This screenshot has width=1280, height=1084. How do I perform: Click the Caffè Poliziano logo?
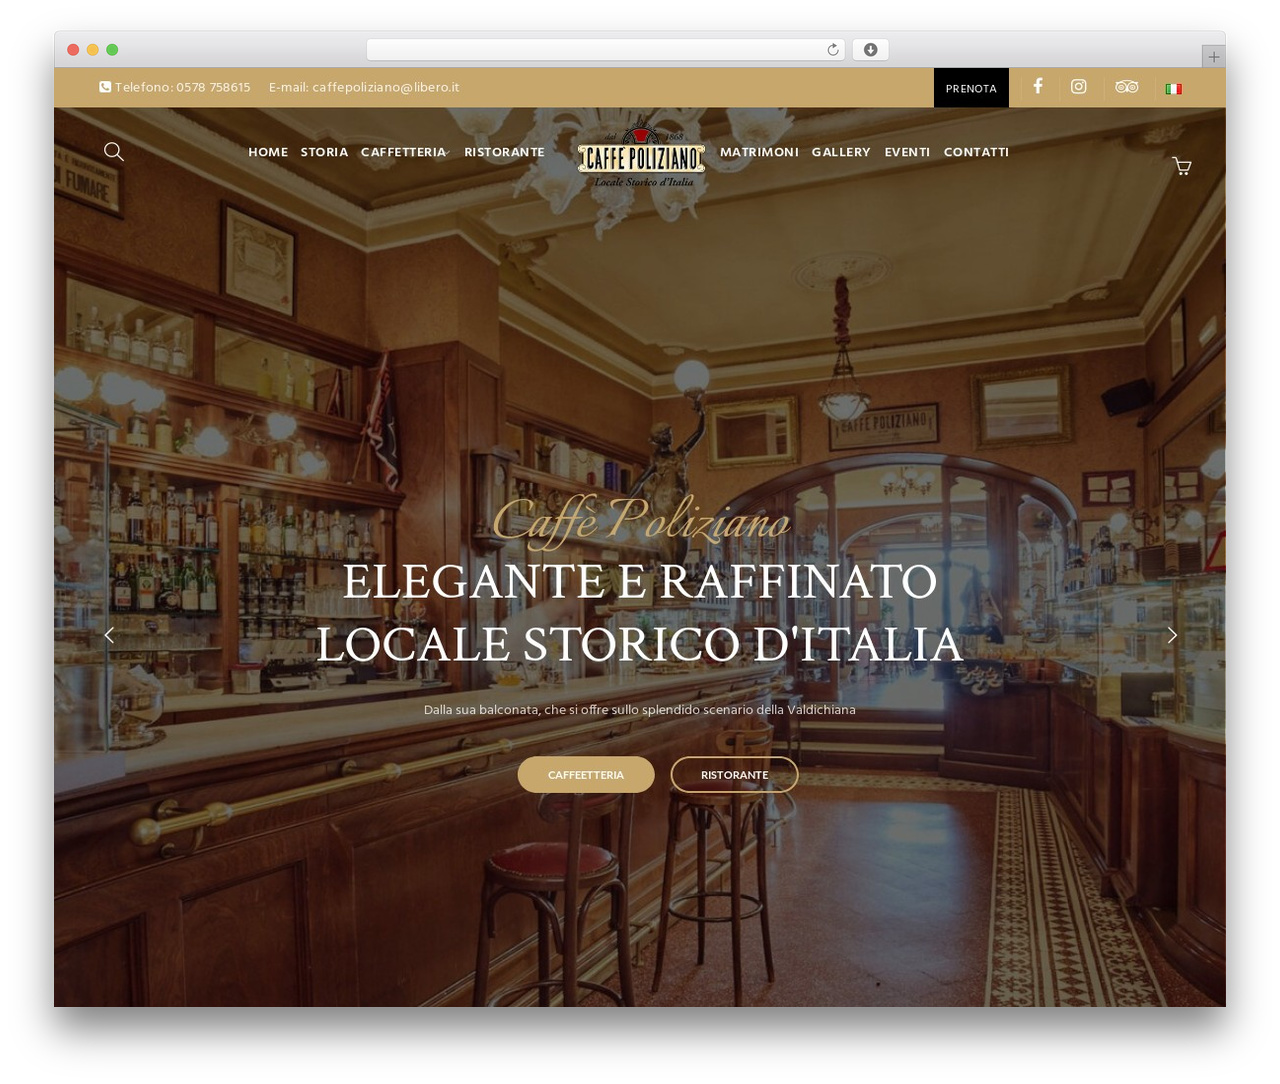point(641,154)
